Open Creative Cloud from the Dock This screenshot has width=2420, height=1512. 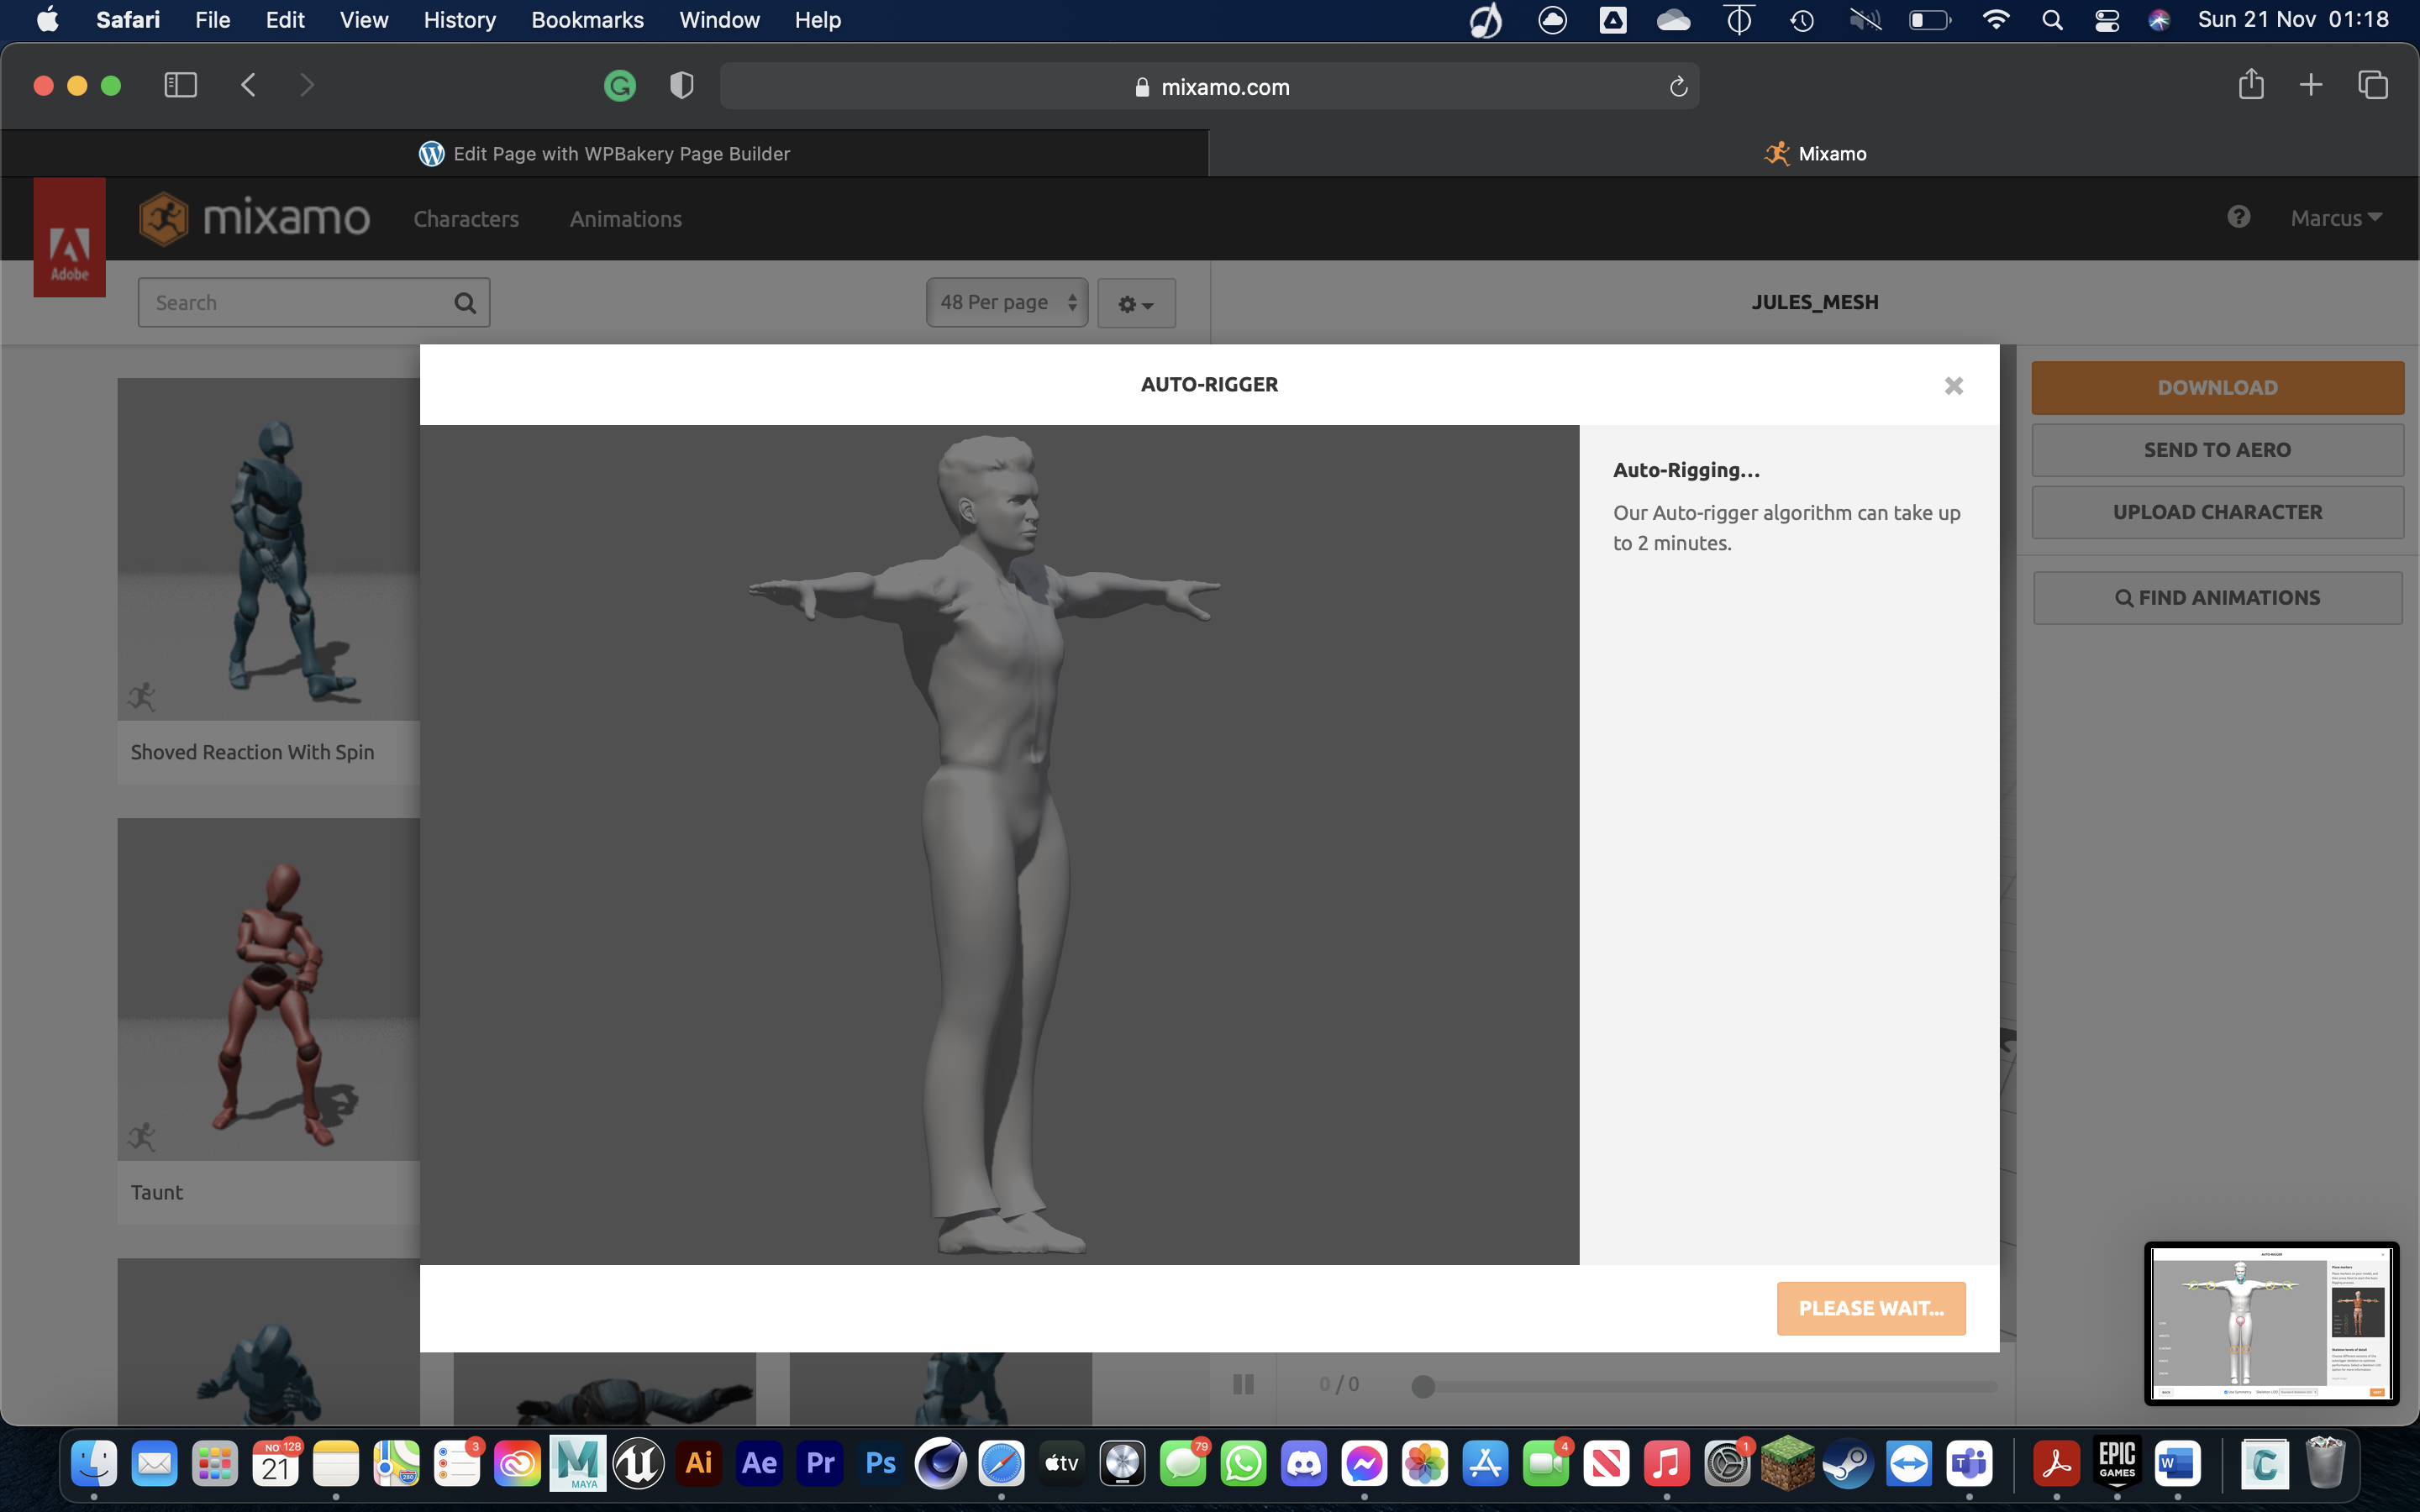pyautogui.click(x=517, y=1464)
